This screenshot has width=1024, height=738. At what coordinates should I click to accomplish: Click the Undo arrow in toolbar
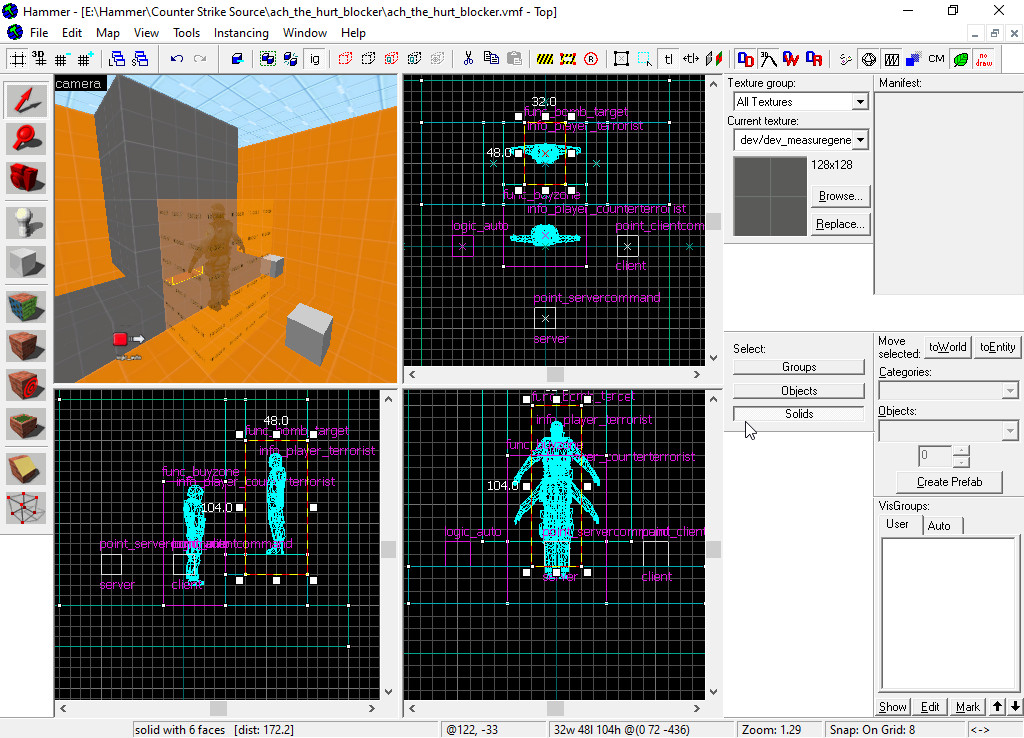tap(177, 59)
